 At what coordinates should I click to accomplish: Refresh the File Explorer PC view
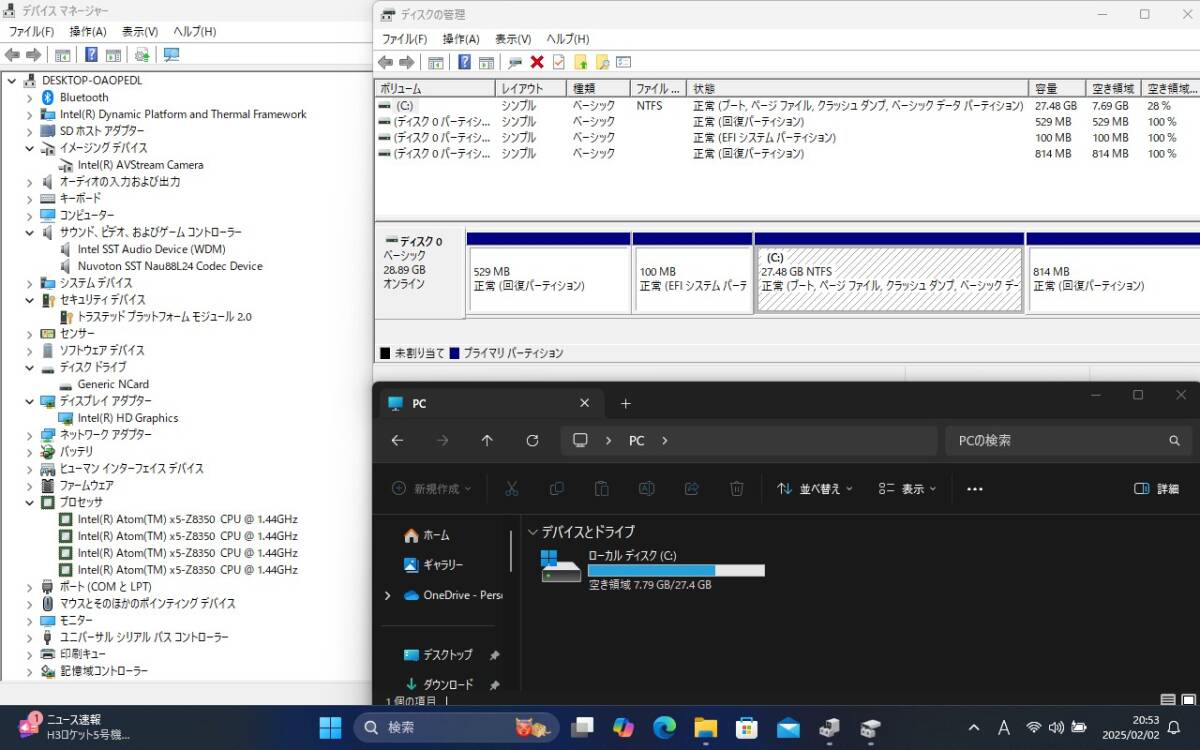(x=532, y=440)
